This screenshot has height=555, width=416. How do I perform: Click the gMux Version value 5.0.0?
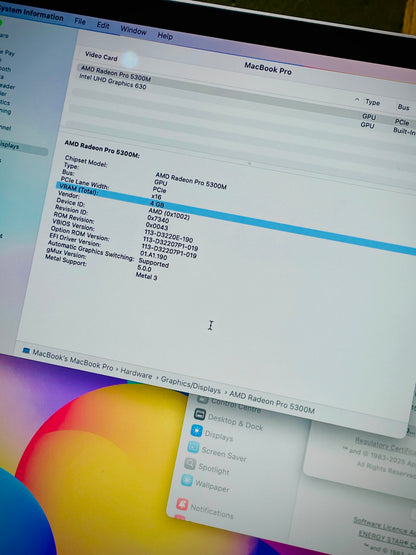point(144,269)
